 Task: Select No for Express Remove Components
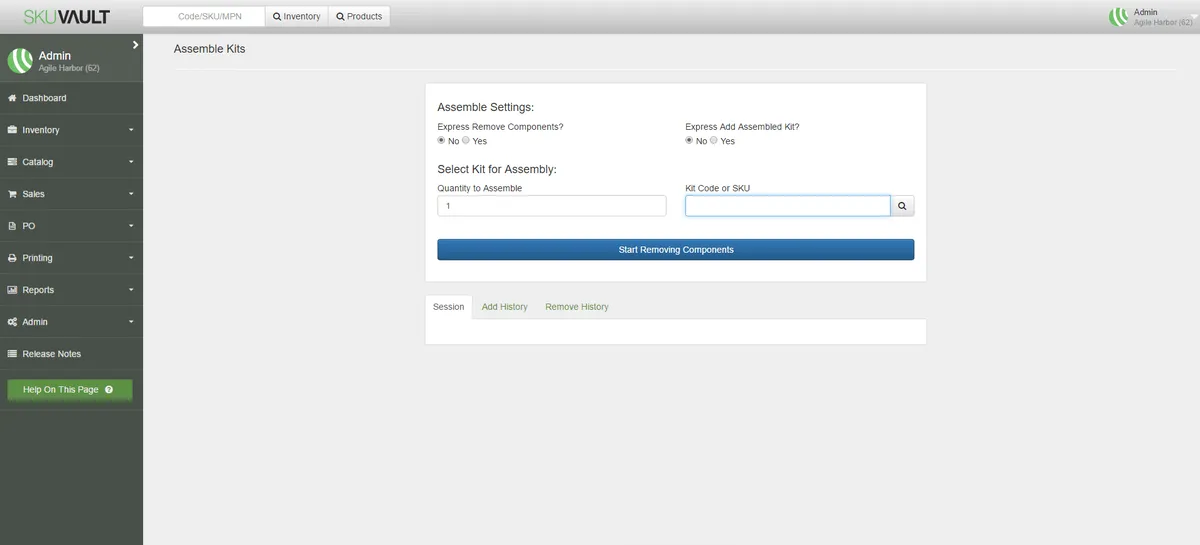pyautogui.click(x=442, y=141)
